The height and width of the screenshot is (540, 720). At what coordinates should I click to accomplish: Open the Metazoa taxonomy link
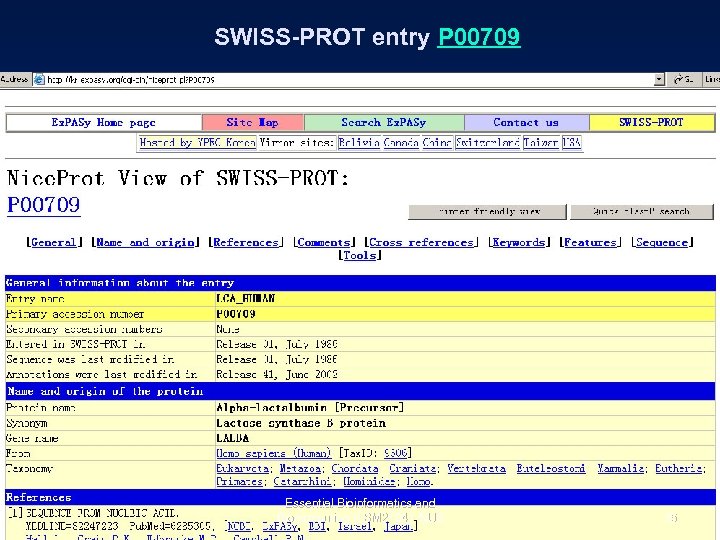point(300,468)
